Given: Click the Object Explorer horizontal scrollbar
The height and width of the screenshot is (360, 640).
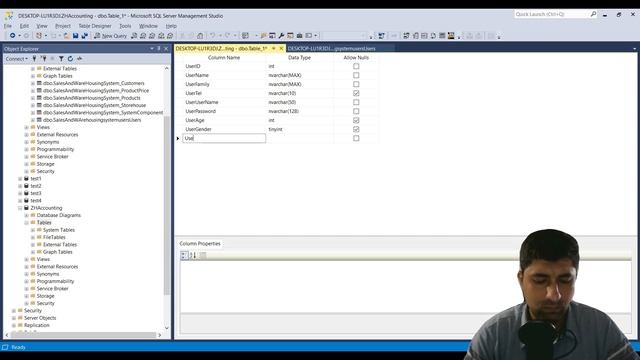Looking at the screenshot, I should click(x=83, y=335).
